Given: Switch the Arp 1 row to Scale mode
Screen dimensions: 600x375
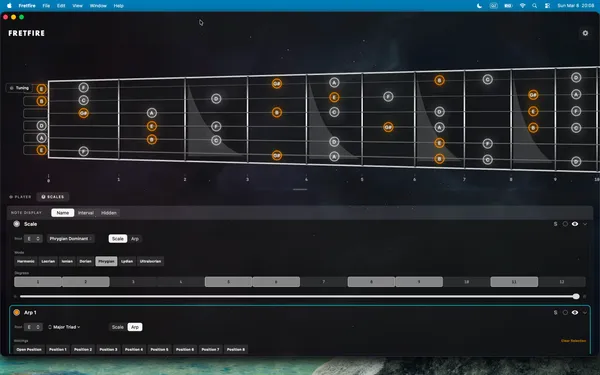Looking at the screenshot, I should click(117, 327).
